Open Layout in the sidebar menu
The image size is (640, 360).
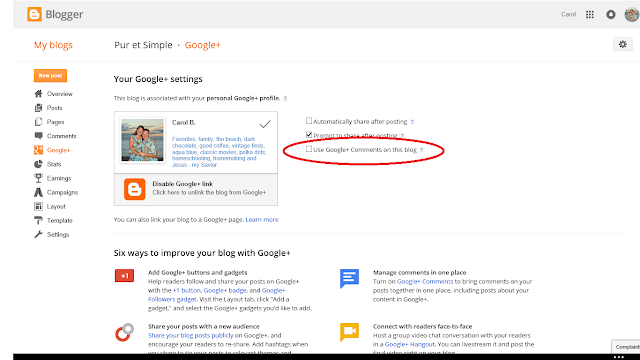coord(56,207)
